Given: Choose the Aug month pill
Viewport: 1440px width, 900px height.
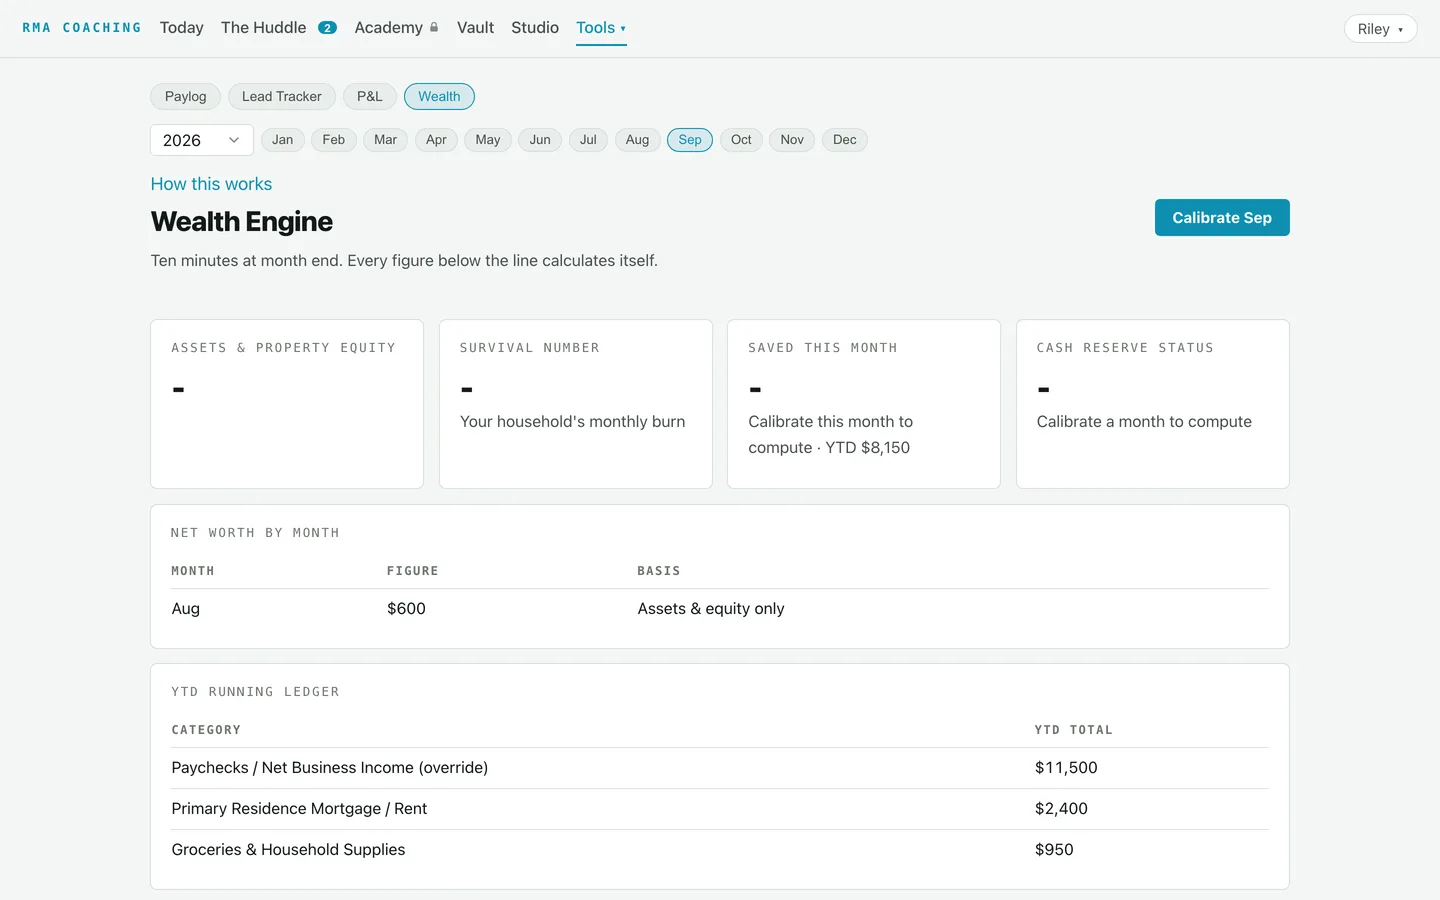Looking at the screenshot, I should (637, 140).
